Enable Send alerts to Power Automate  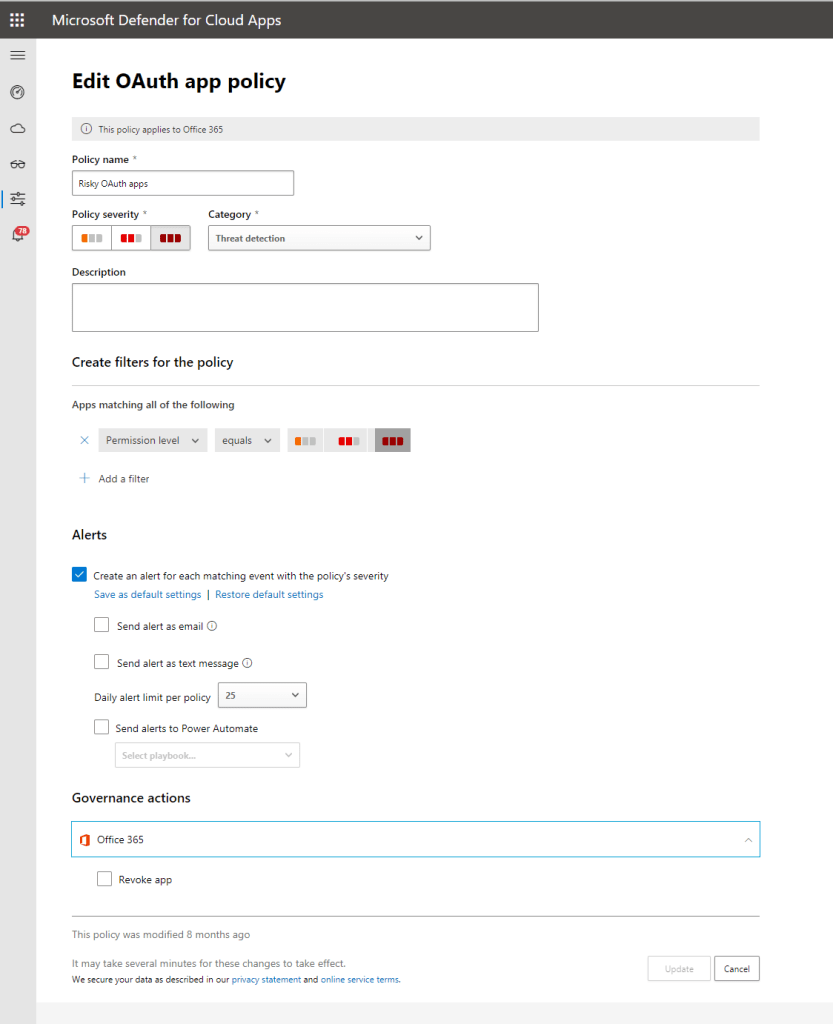(x=101, y=728)
